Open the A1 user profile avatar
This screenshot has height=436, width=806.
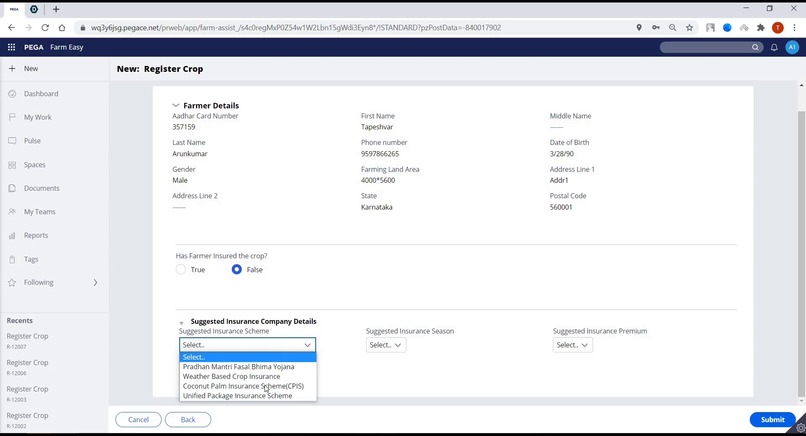792,47
